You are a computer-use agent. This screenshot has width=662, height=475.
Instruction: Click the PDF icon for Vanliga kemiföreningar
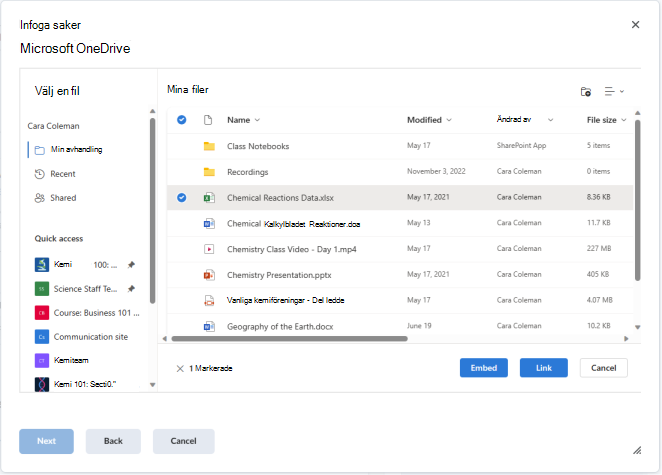[x=209, y=300]
